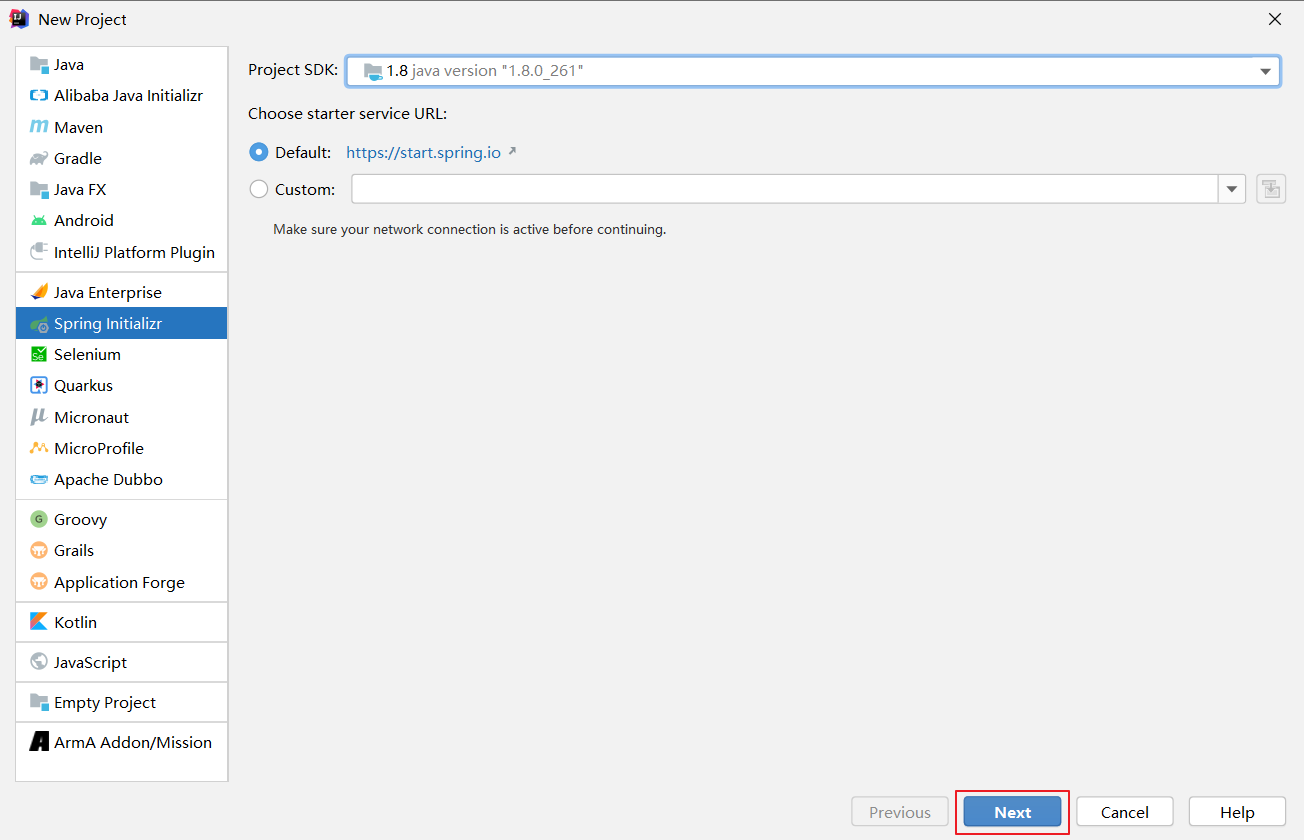Choose Quarkus in the list
The height and width of the screenshot is (840, 1304).
122,385
